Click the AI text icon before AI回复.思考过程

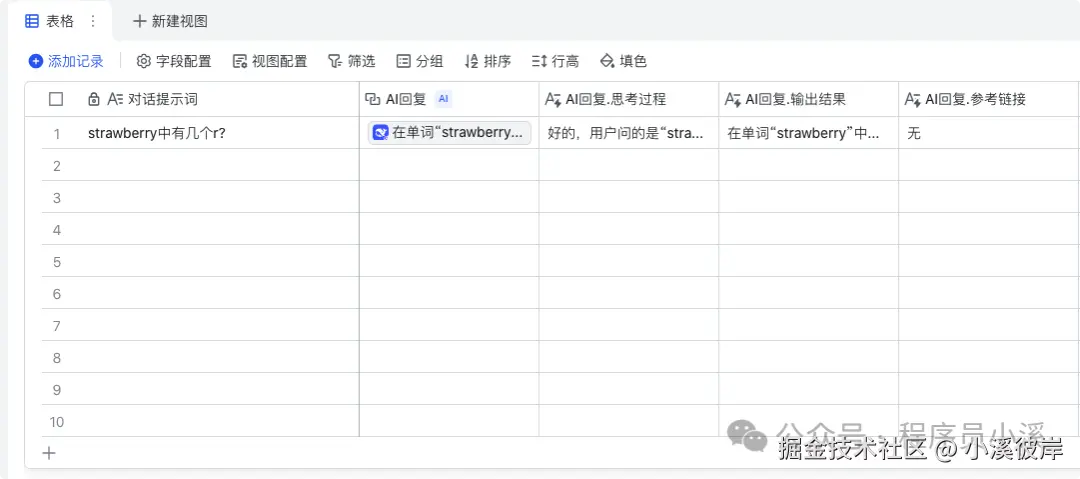click(553, 100)
